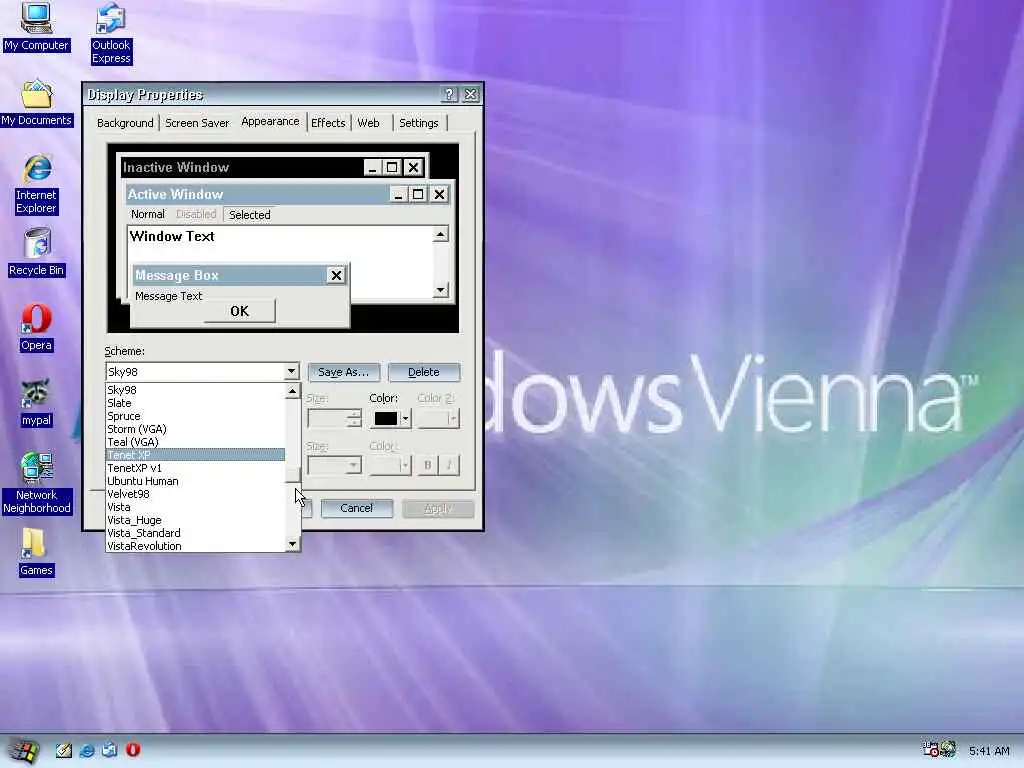The height and width of the screenshot is (768, 1024).
Task: Launch Internet Explorer from desktop
Action: coord(37,185)
